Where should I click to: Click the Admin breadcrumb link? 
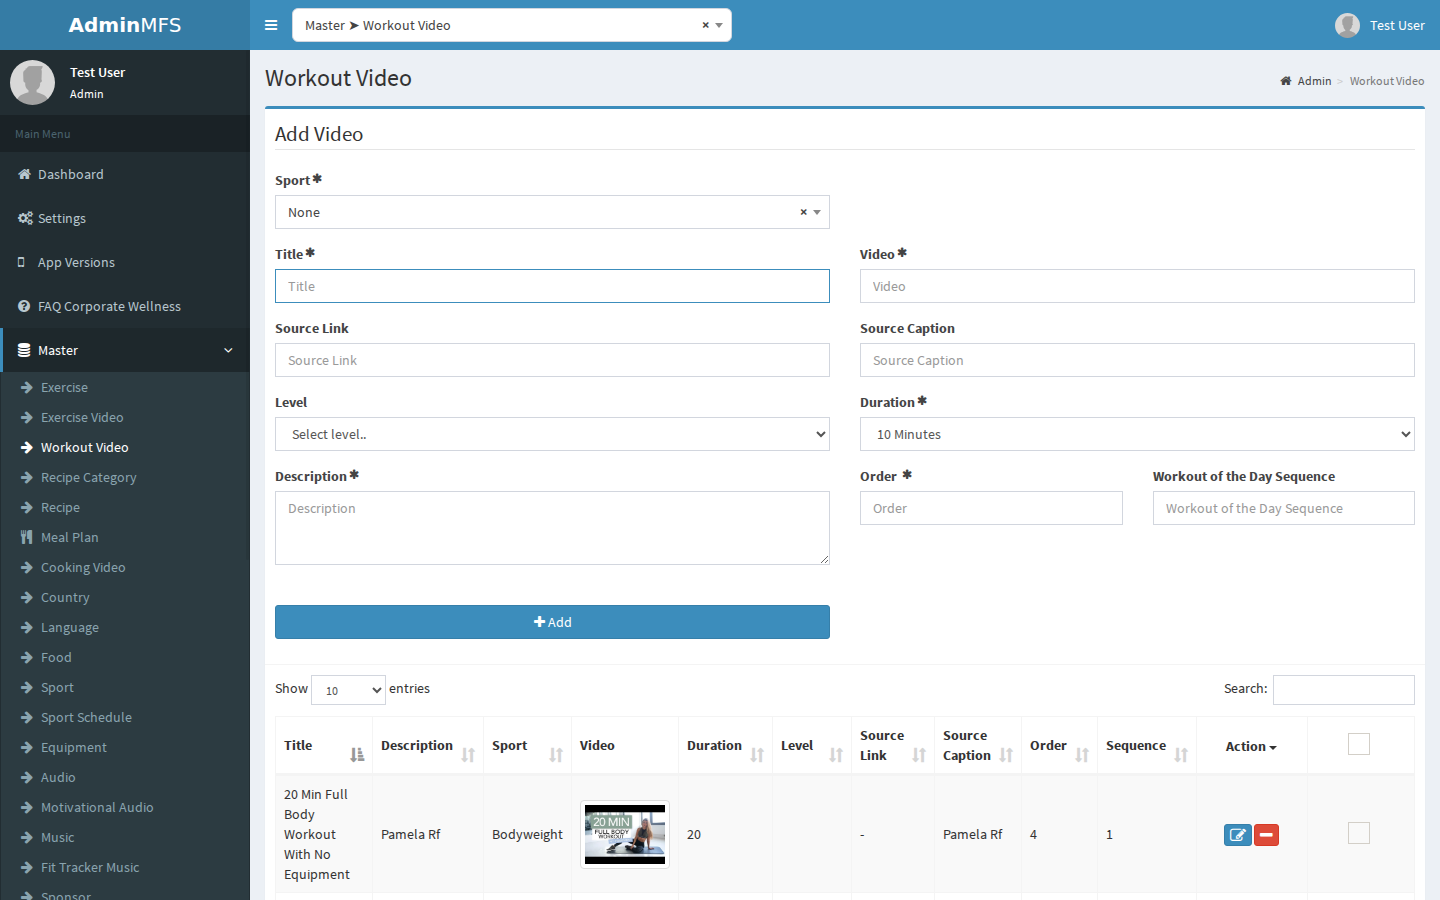click(1314, 81)
